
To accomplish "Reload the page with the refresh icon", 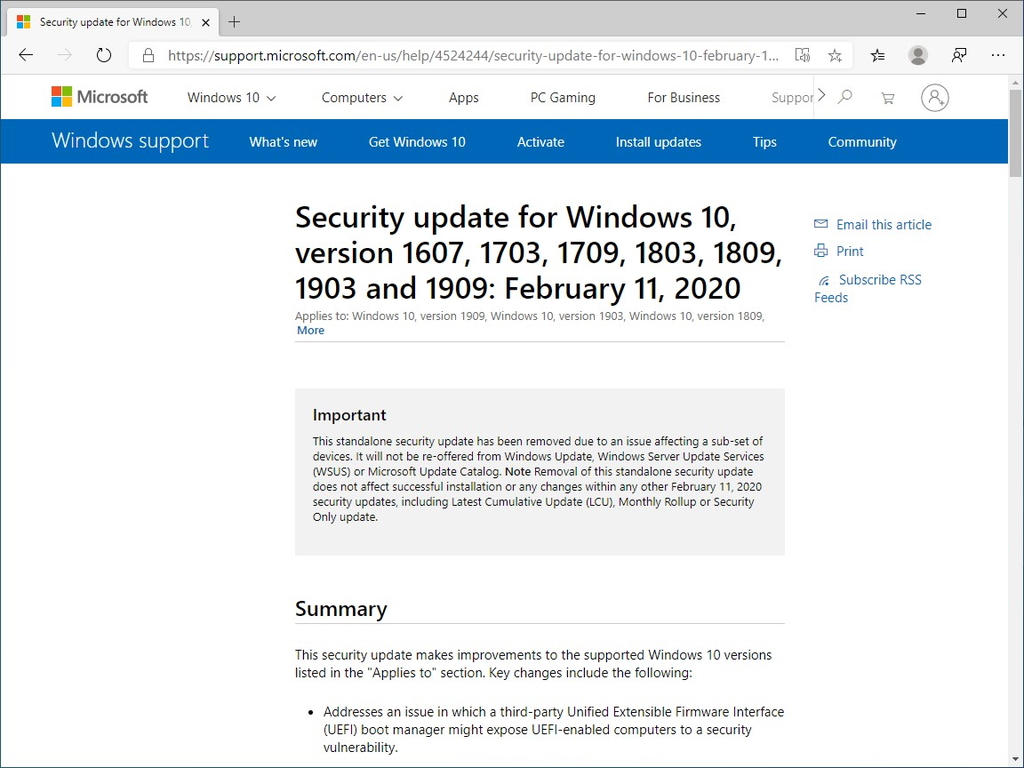I will [103, 56].
